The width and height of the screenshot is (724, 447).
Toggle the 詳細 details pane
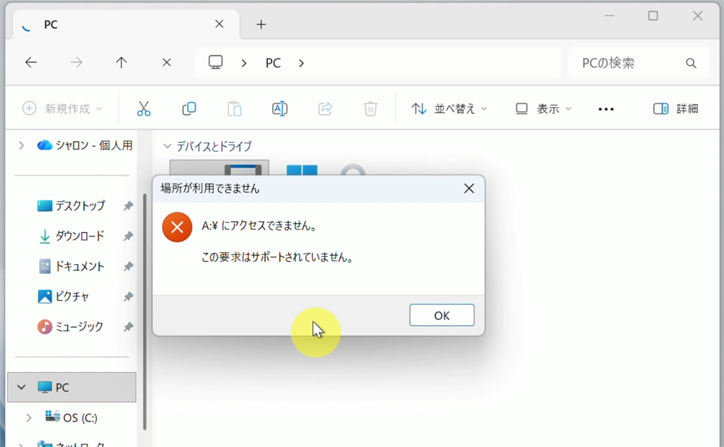(675, 109)
